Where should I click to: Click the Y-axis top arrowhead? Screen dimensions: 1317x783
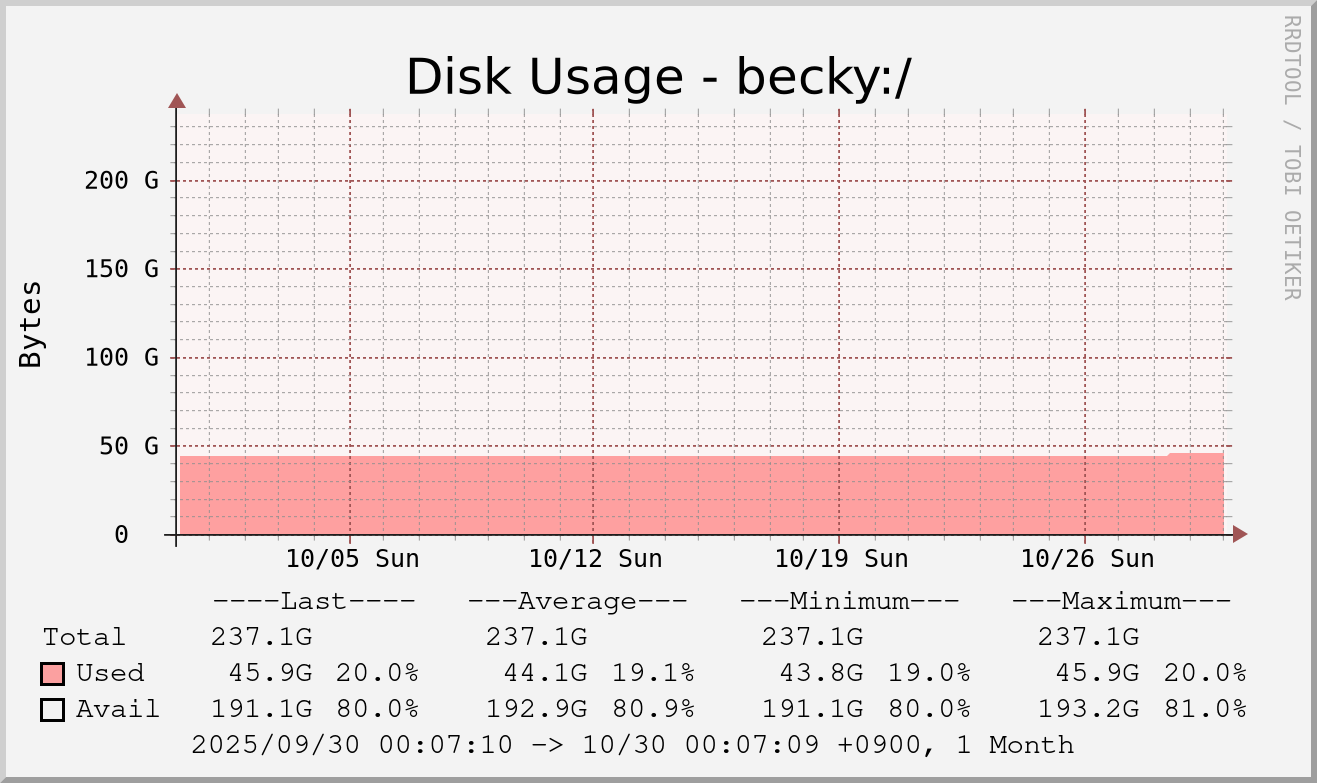pos(177,100)
